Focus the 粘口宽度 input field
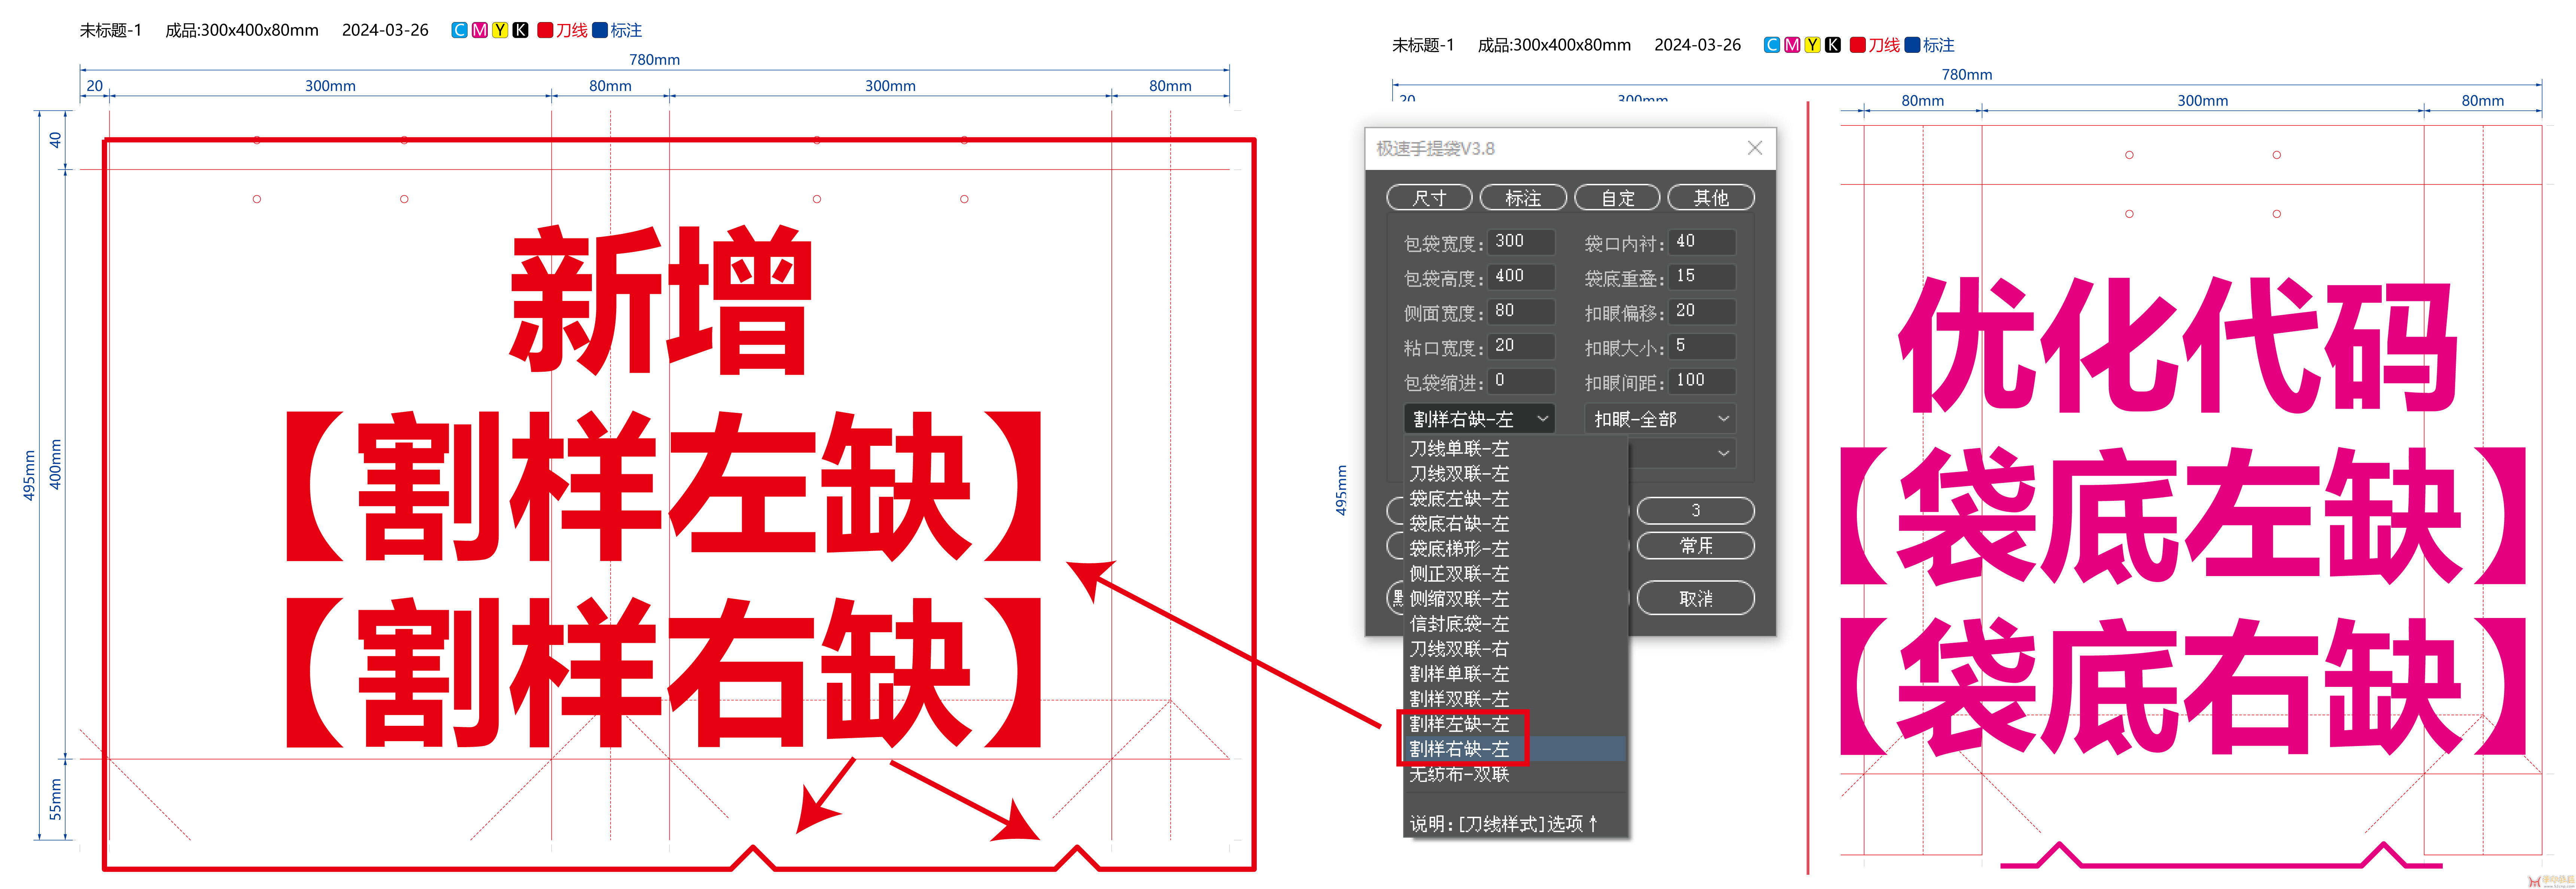 [x=1521, y=347]
